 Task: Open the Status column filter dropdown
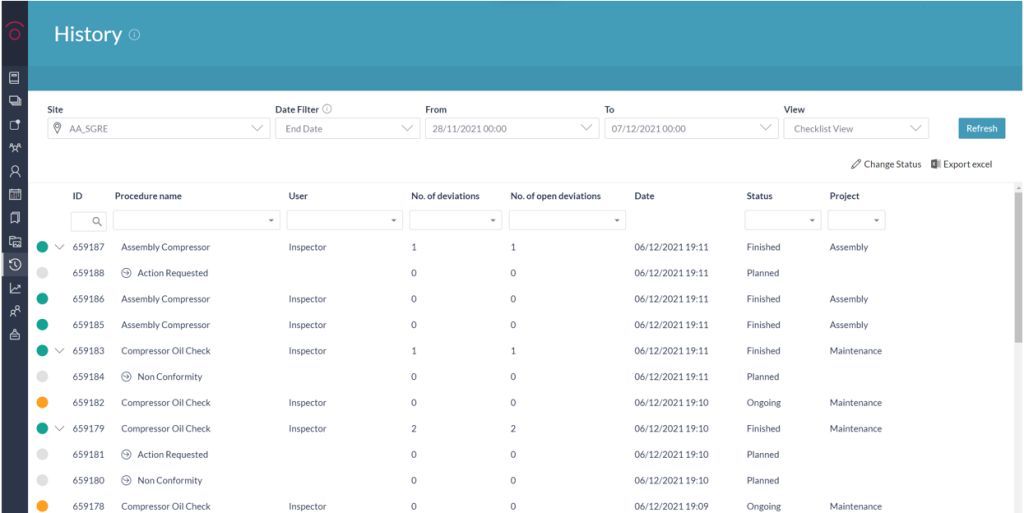783,221
